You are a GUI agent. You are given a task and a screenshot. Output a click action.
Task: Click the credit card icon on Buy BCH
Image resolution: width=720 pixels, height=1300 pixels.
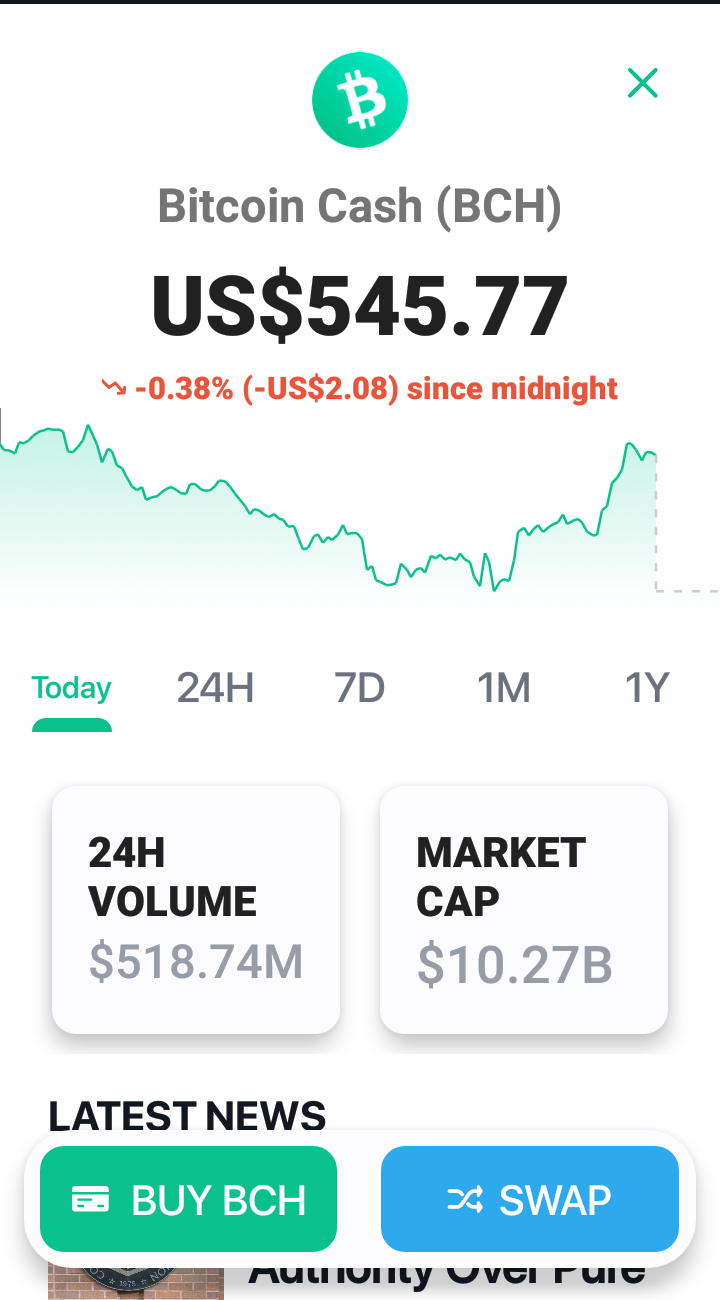91,1199
